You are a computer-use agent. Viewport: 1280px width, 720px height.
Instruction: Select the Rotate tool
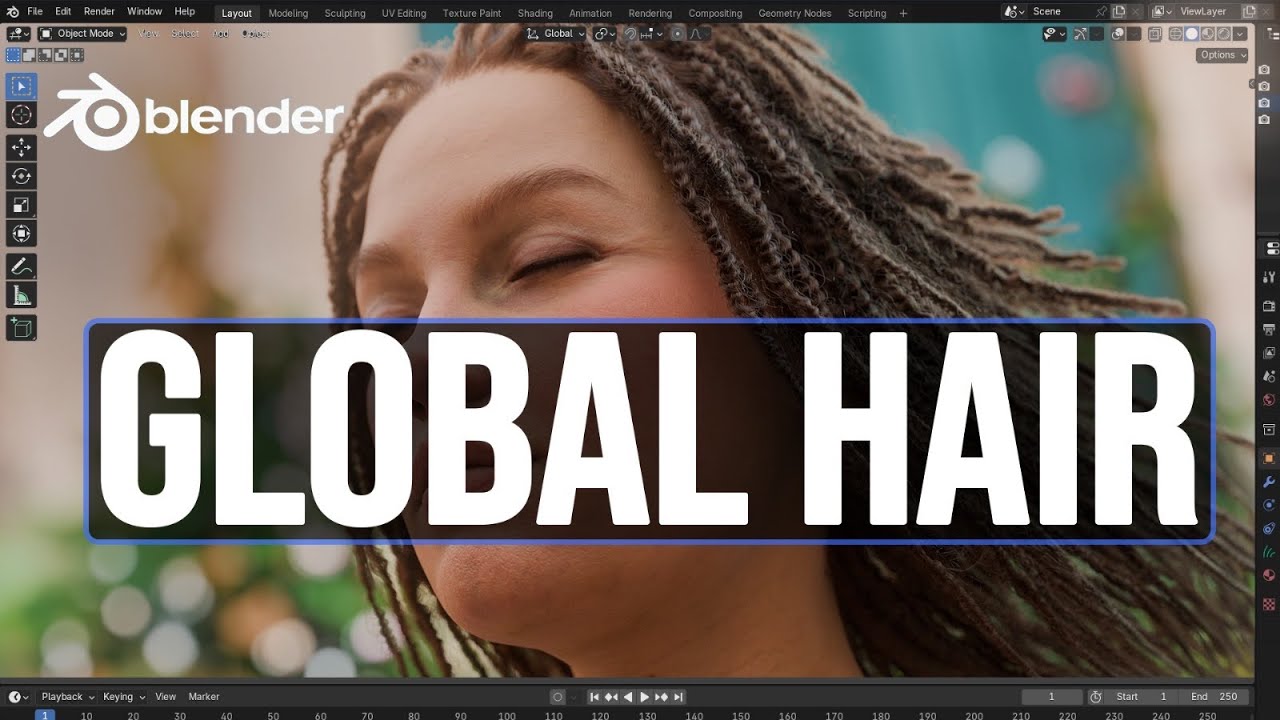coord(21,177)
